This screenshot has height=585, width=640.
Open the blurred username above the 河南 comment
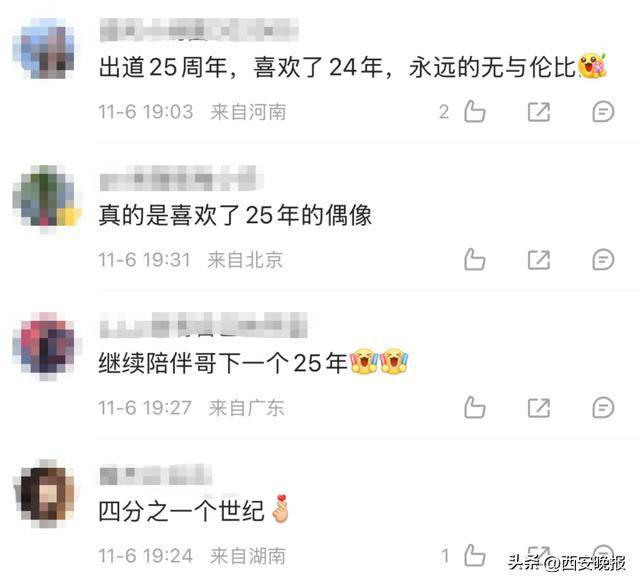coord(199,30)
